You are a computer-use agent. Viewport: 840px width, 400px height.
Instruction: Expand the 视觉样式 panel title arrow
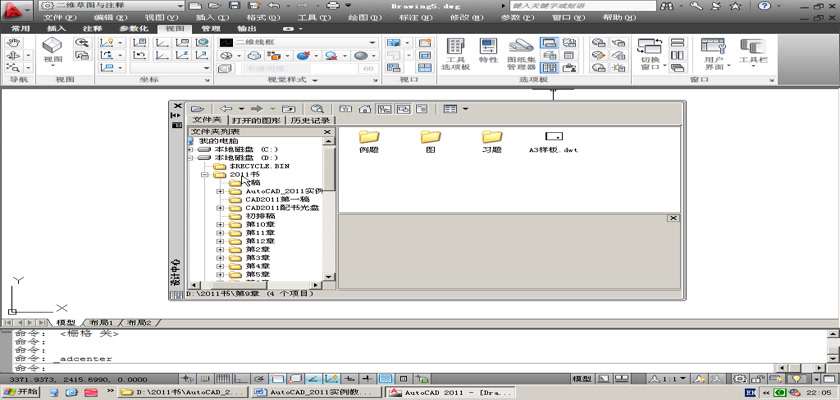(314, 80)
